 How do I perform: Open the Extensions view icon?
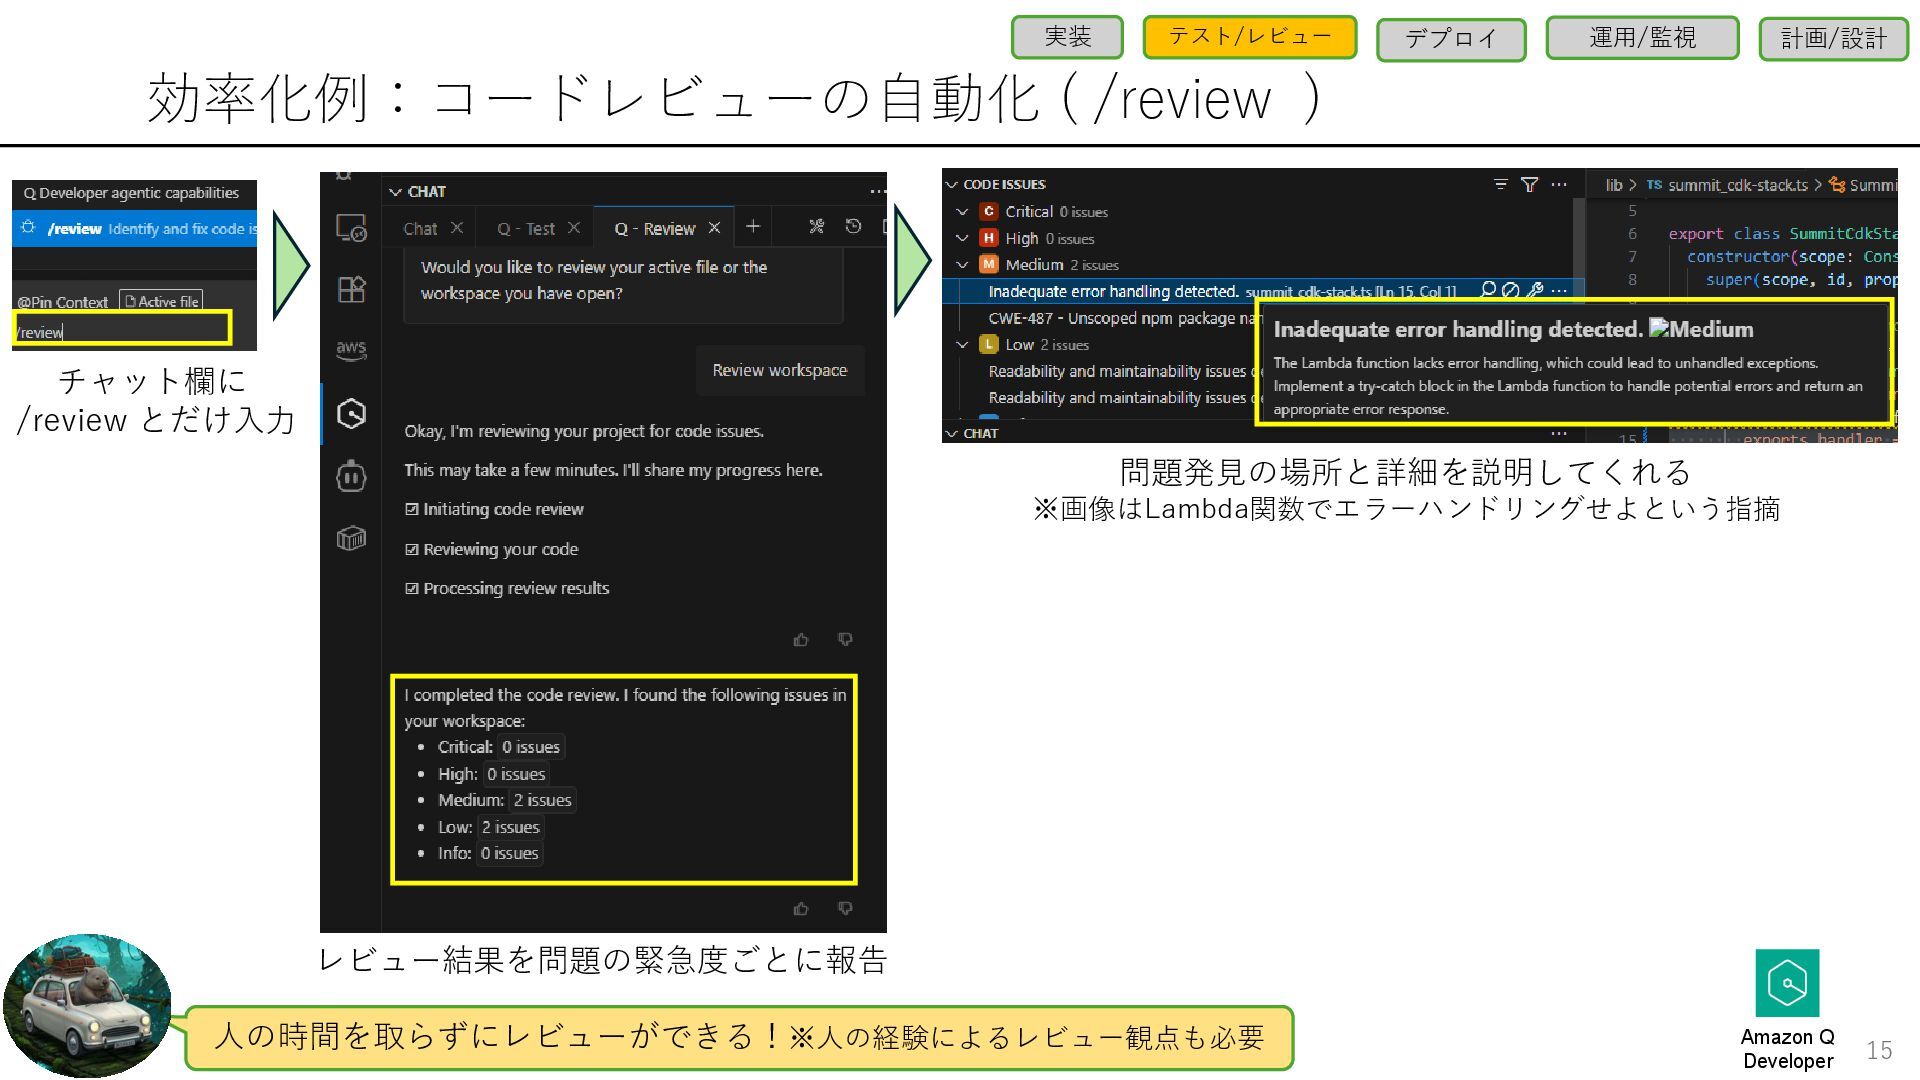[x=351, y=289]
